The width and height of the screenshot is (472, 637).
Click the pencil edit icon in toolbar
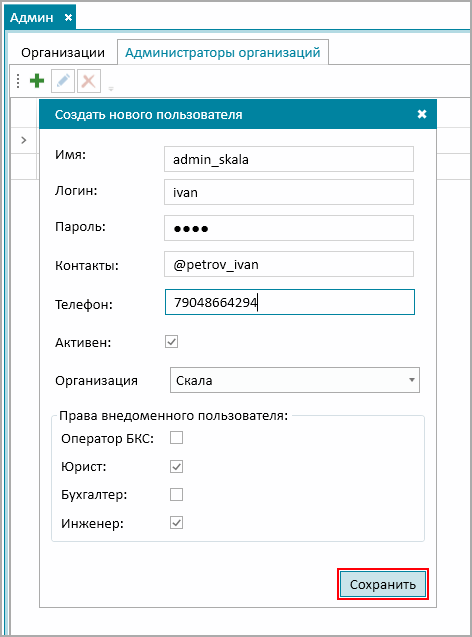point(63,81)
